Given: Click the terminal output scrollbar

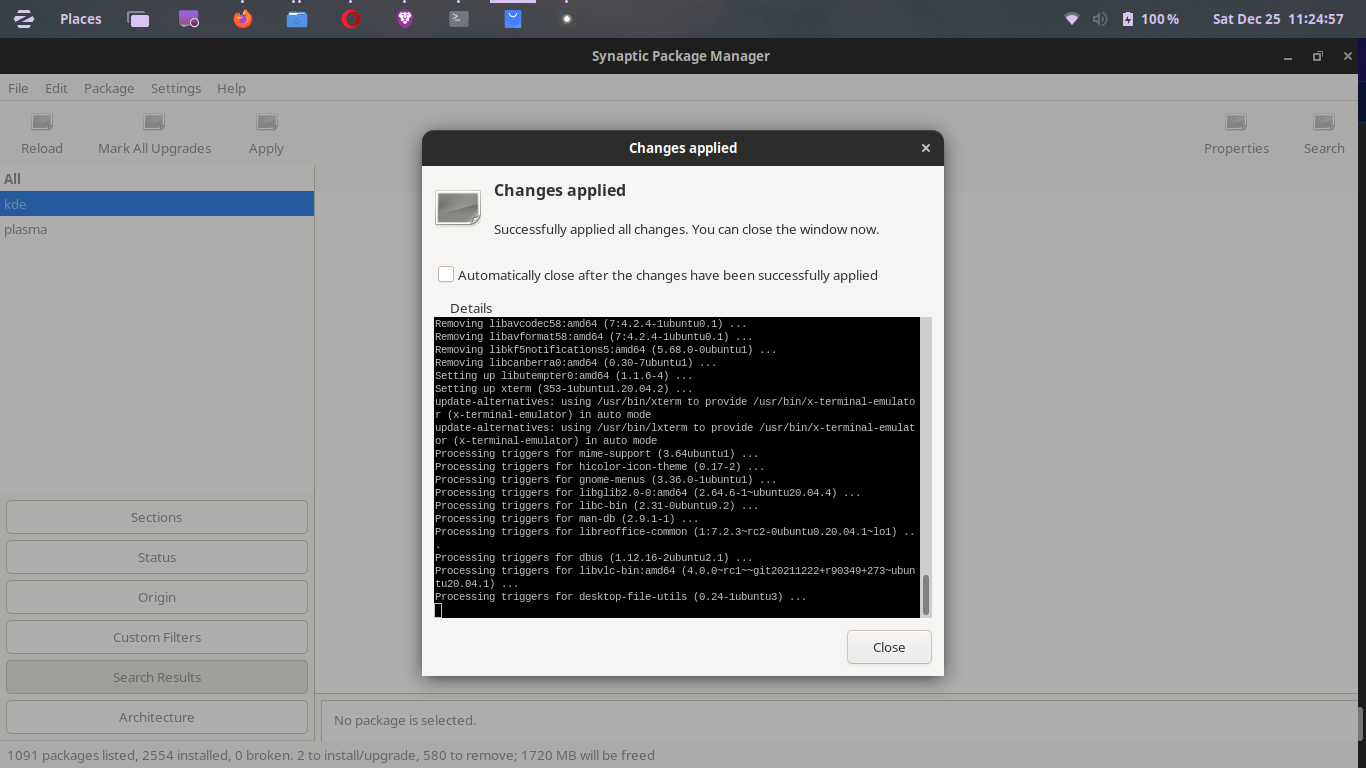Looking at the screenshot, I should 925,595.
